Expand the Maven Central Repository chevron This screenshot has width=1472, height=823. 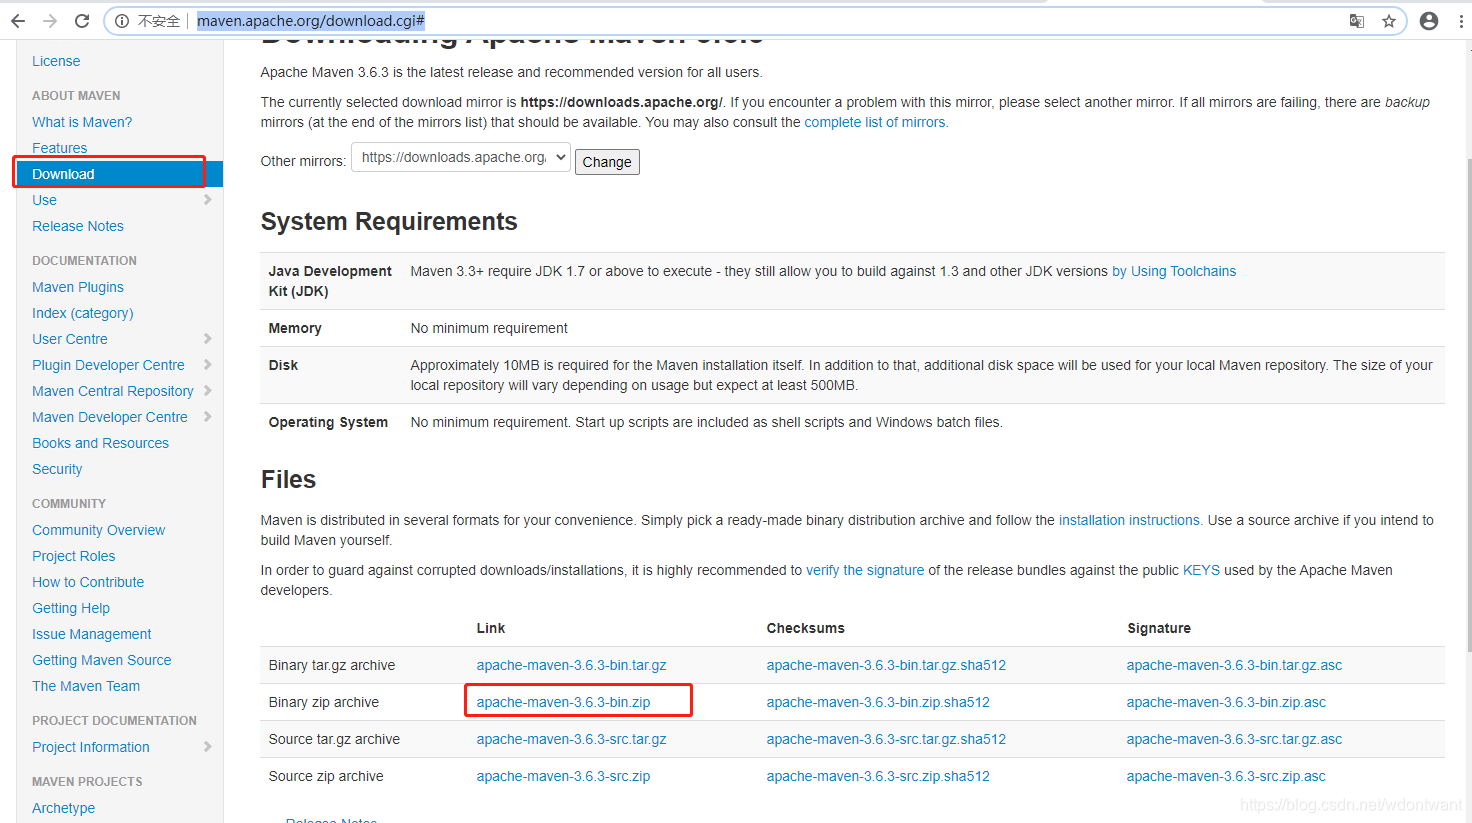207,391
